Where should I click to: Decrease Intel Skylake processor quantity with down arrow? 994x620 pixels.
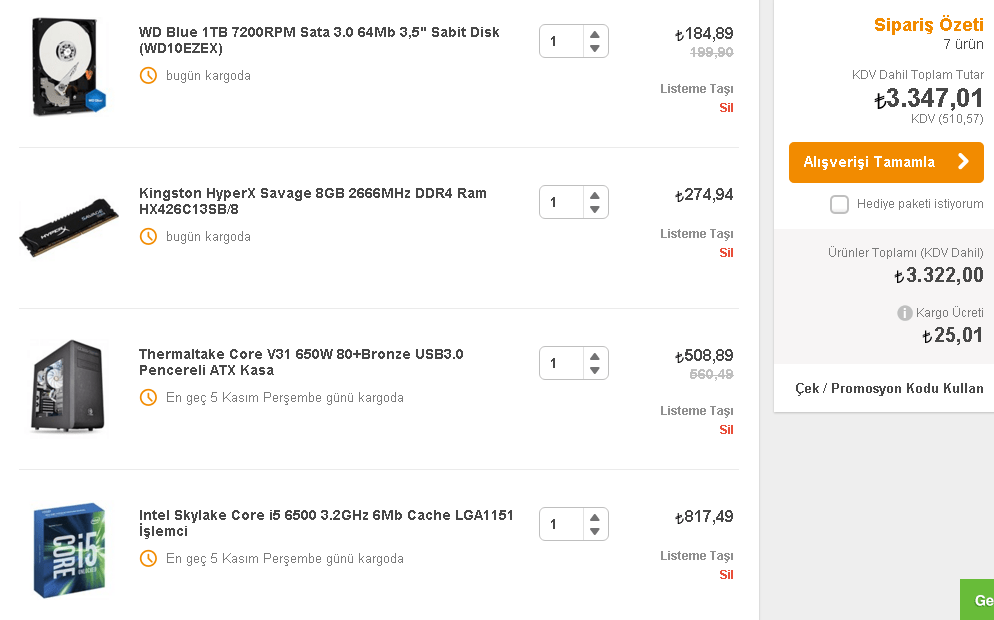[595, 532]
